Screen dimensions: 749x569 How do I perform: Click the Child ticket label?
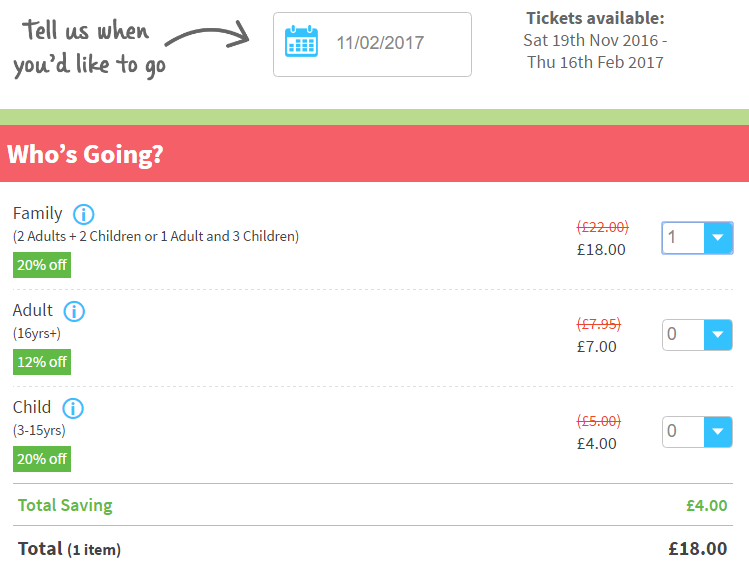click(32, 408)
